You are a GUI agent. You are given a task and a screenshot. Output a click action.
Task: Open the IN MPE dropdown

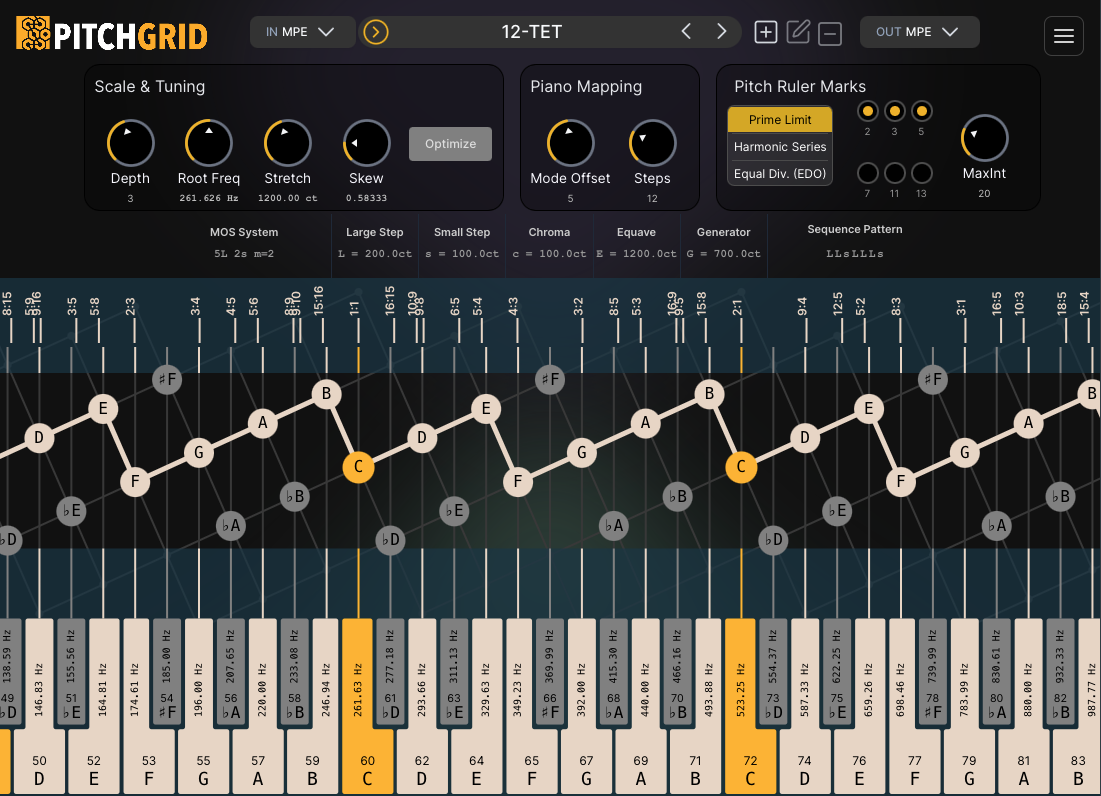[302, 31]
